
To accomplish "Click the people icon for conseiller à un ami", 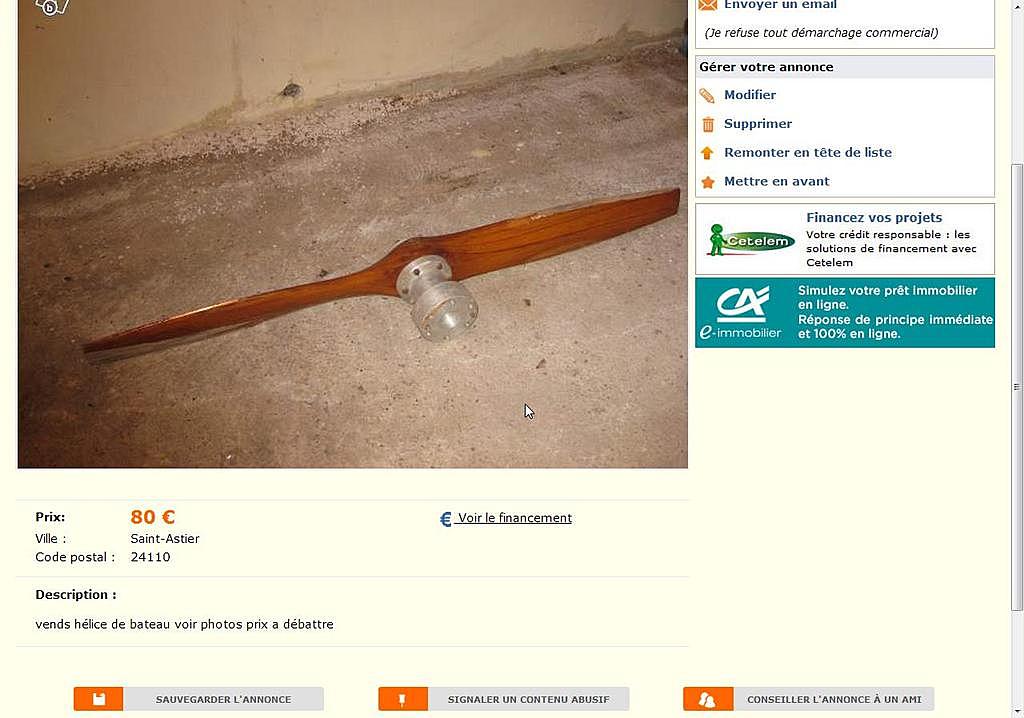I will (x=708, y=699).
